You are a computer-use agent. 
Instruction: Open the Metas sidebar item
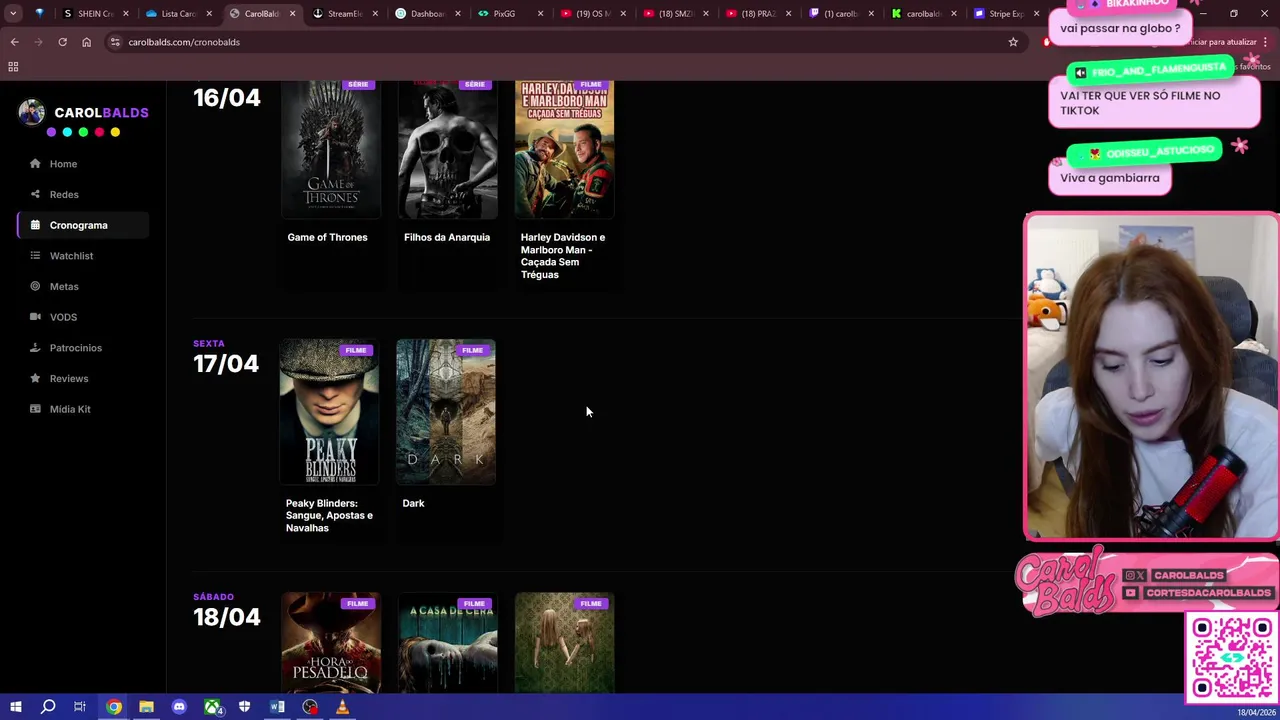pos(83,286)
